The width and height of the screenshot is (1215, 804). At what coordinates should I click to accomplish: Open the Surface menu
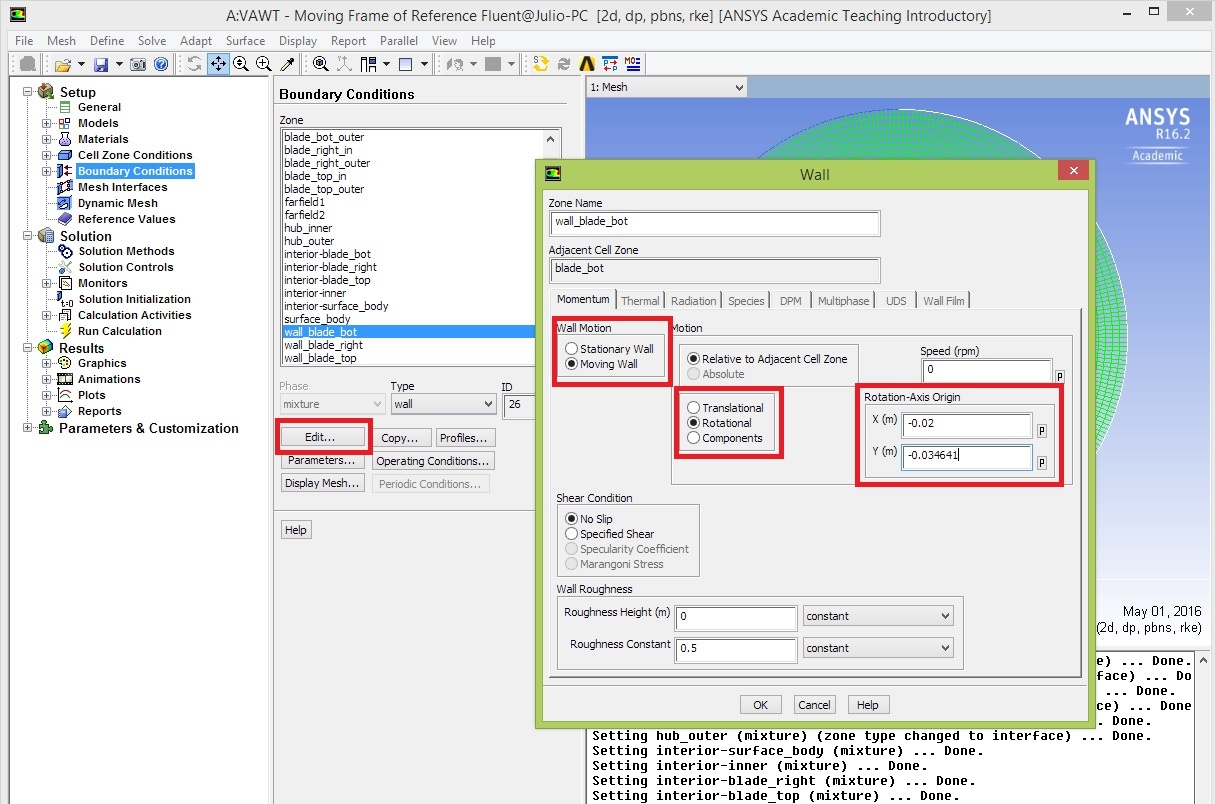click(x=245, y=41)
